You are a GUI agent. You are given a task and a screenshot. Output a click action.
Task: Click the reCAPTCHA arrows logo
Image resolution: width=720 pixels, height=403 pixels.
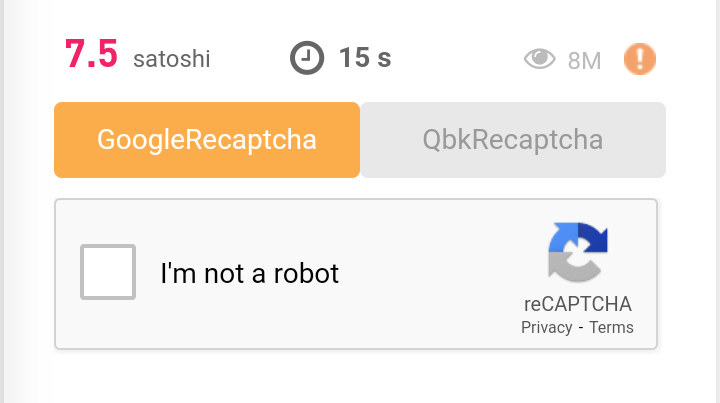[x=578, y=252]
